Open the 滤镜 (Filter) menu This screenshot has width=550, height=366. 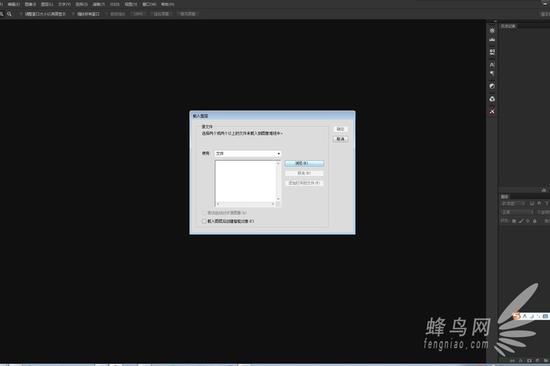coord(99,4)
